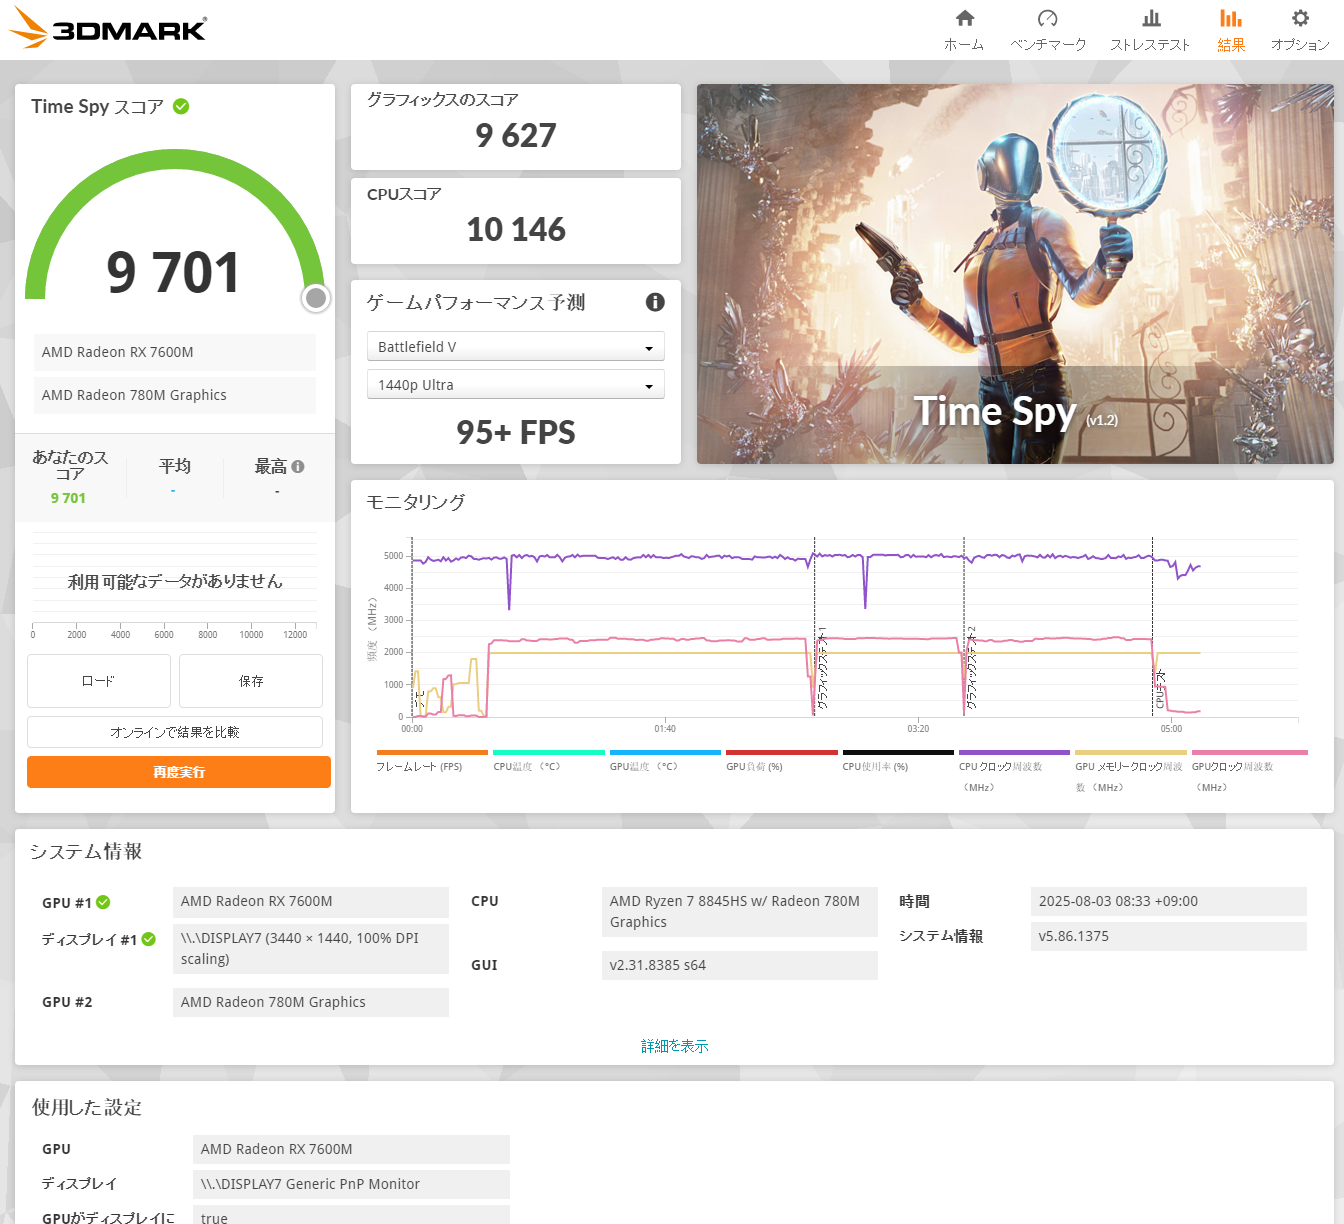Click the green check beside GPU #1

103,902
